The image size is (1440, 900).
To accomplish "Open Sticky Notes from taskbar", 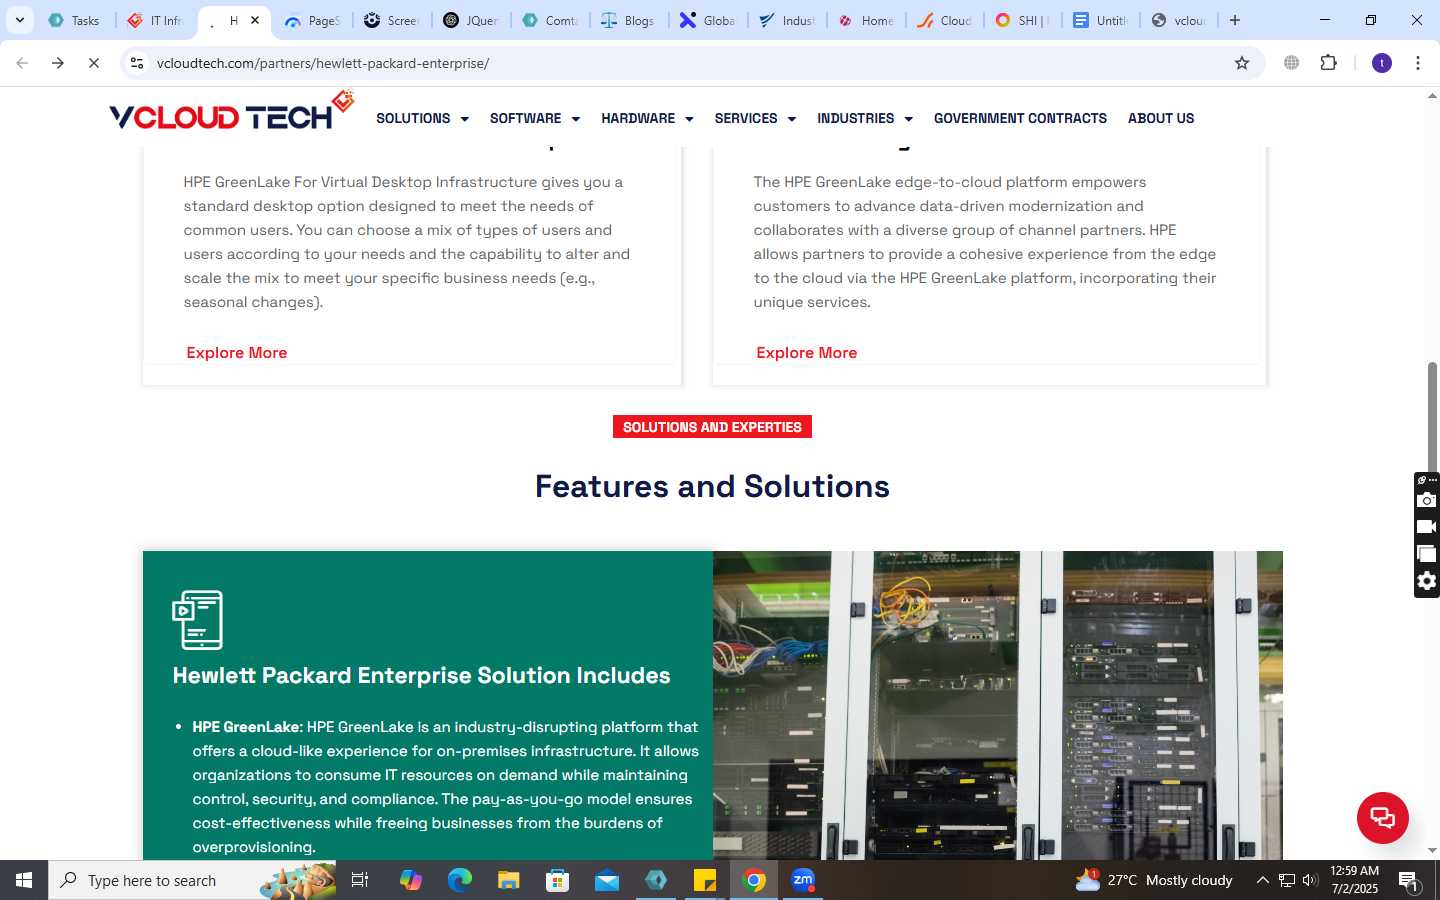I will click(x=704, y=880).
